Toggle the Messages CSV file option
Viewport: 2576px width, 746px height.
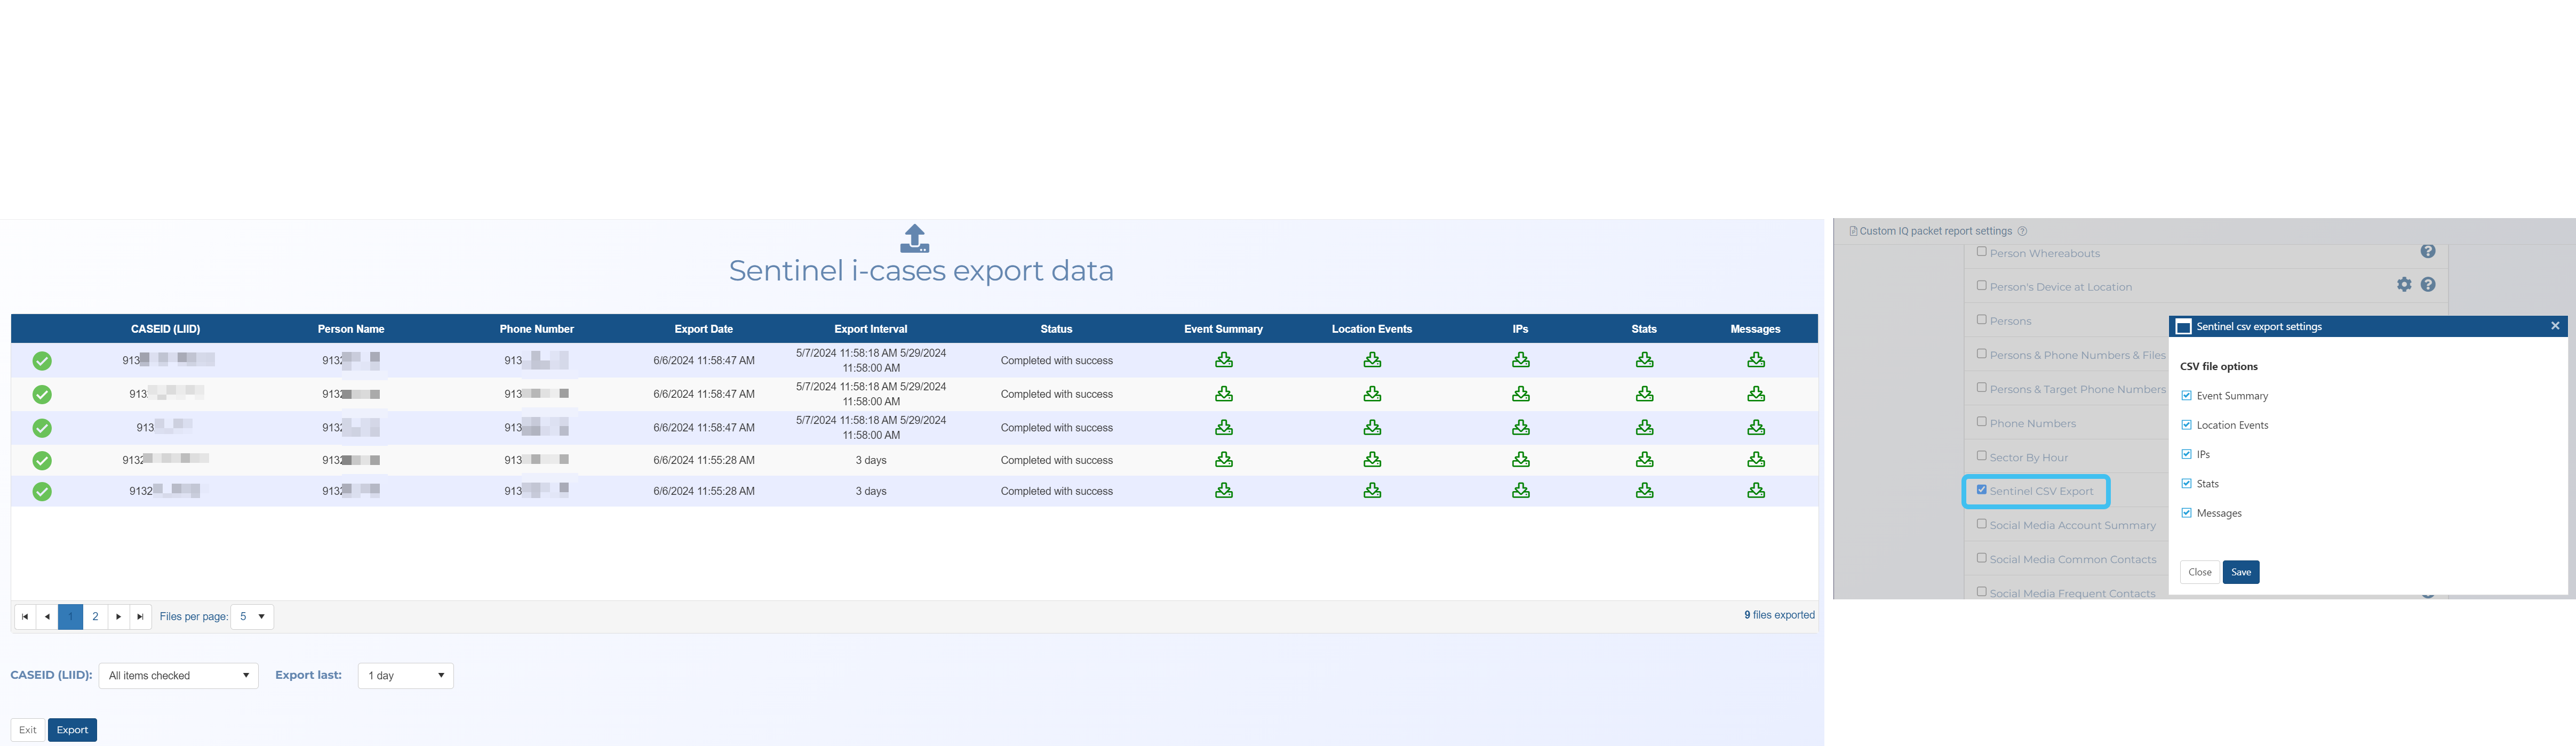pos(2186,513)
